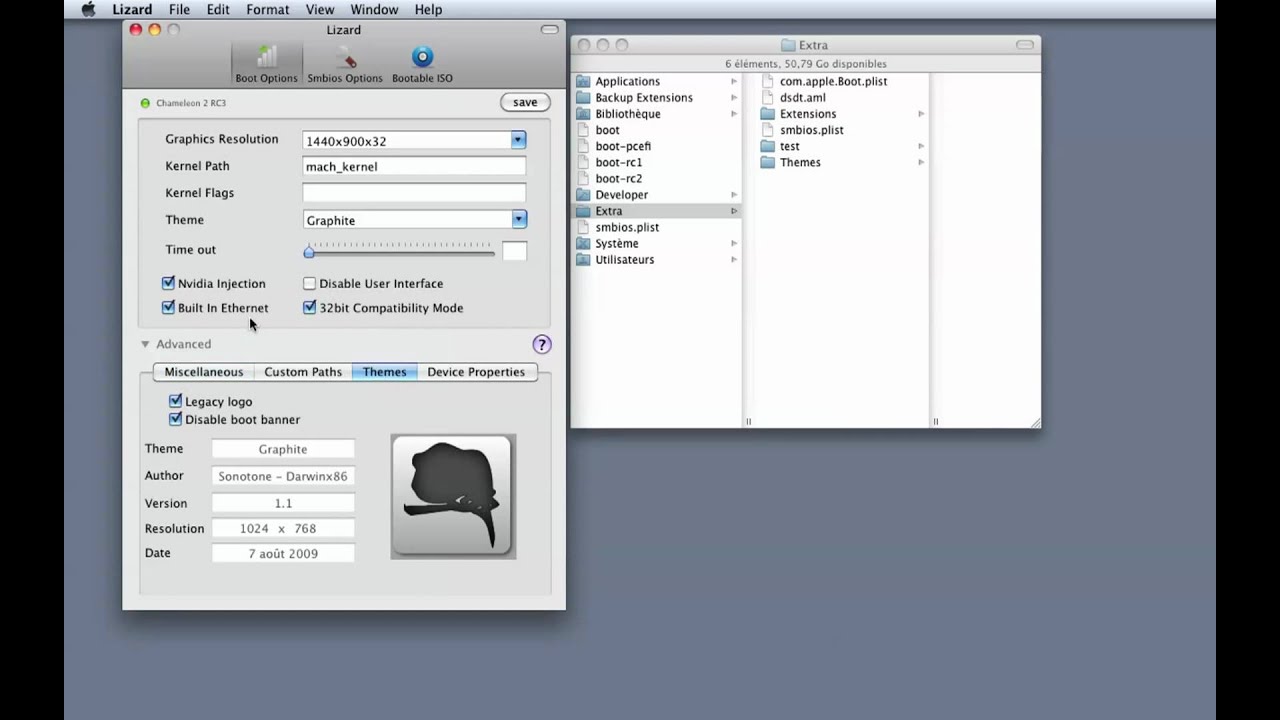Collapse the Advanced disclosure triangle
The image size is (1280, 720).
pyautogui.click(x=145, y=344)
